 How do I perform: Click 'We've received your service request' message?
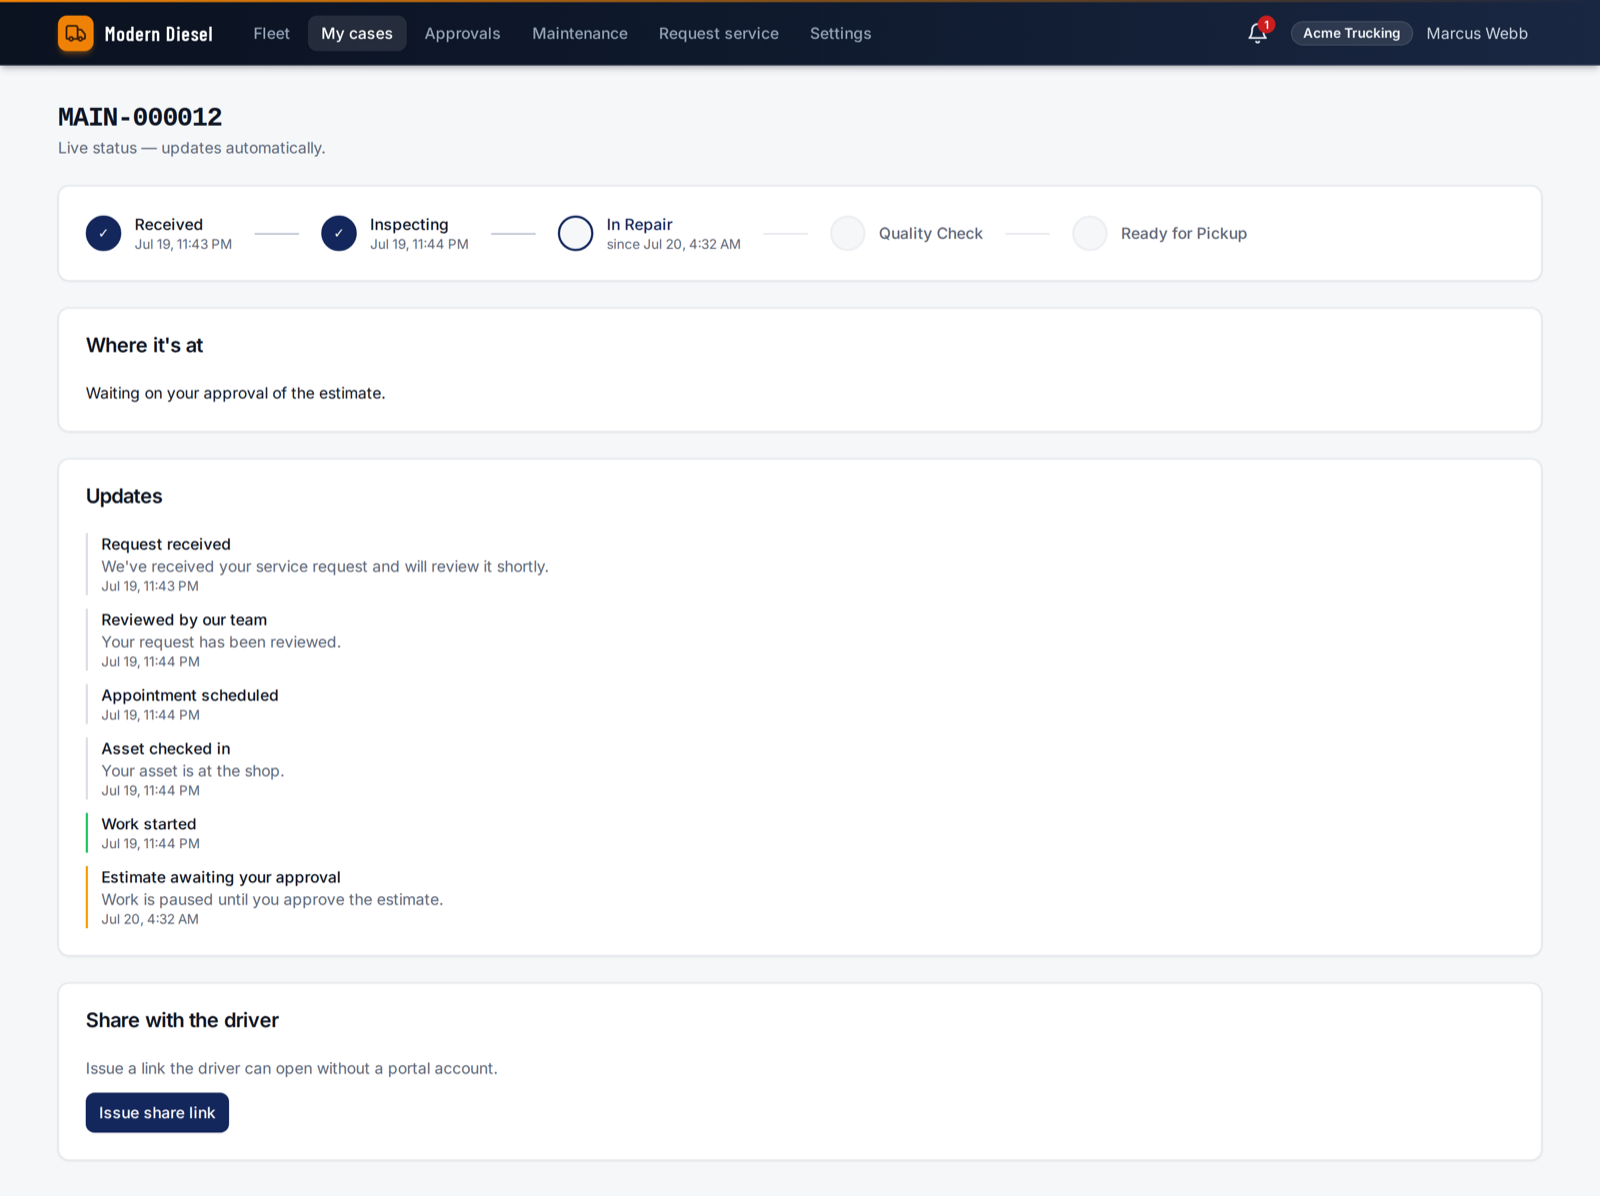325,566
